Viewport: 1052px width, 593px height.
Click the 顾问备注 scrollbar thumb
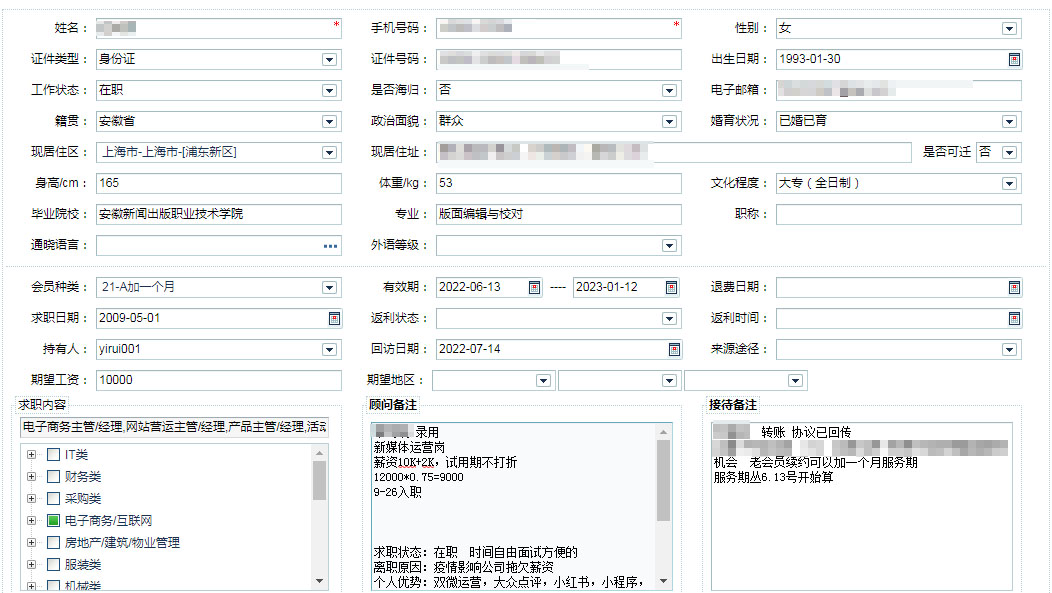tap(664, 480)
